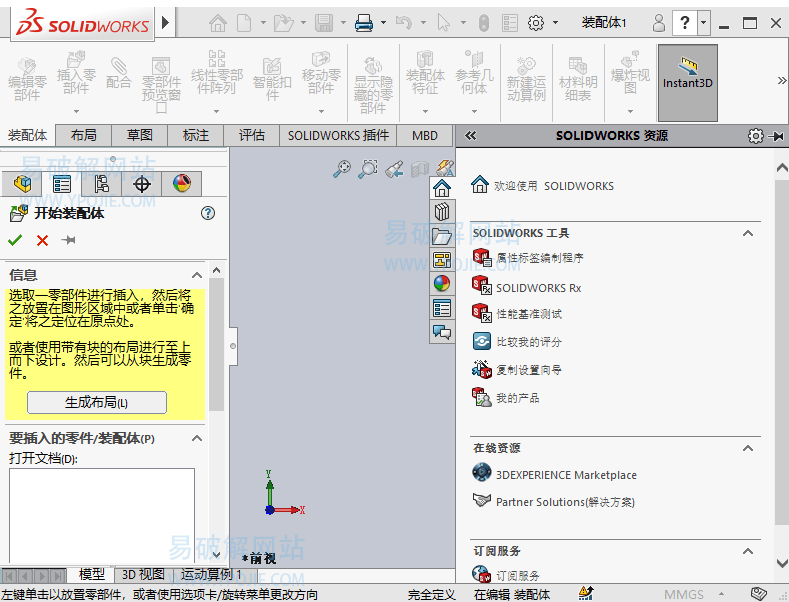The height and width of the screenshot is (602, 789).
Task: Open 欢迎使用 SOLIDWORKS link
Action: pyautogui.click(x=542, y=186)
